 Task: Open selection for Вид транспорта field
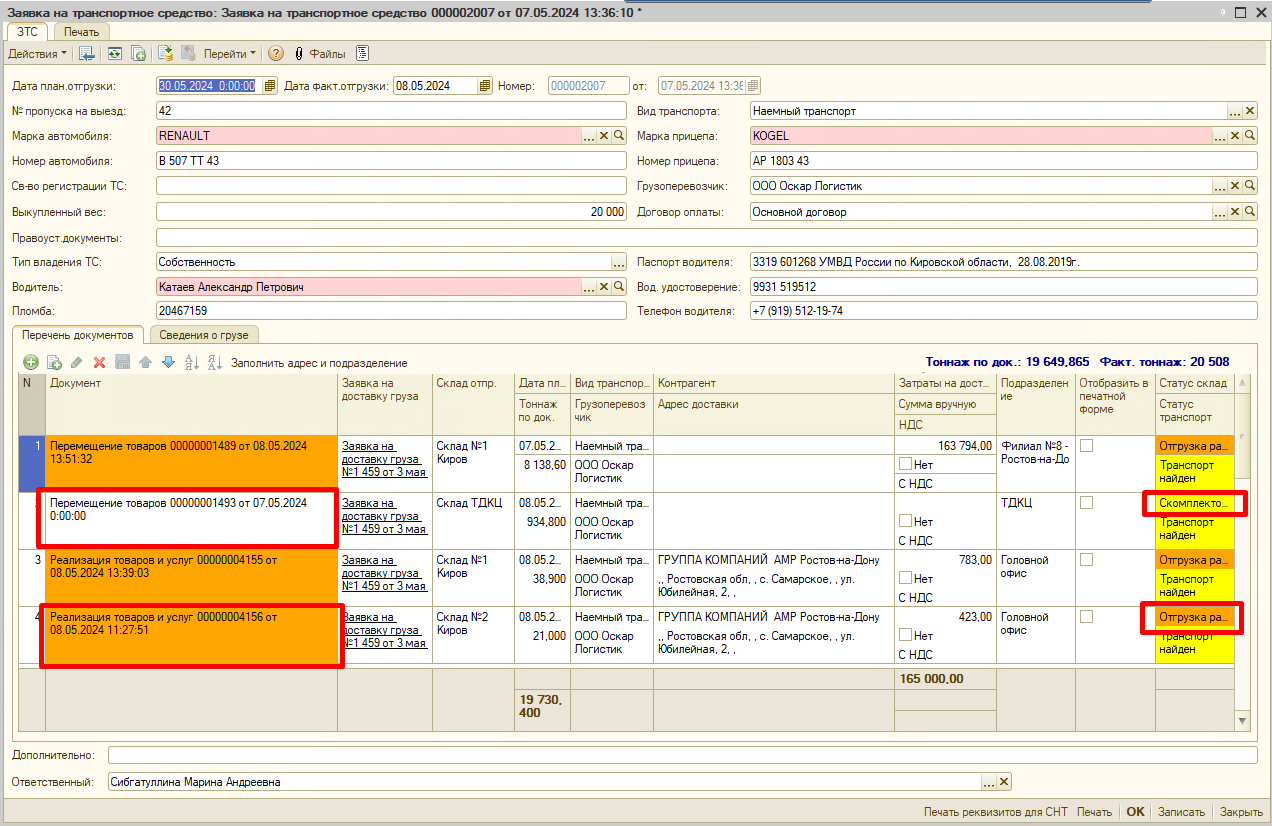(1235, 111)
